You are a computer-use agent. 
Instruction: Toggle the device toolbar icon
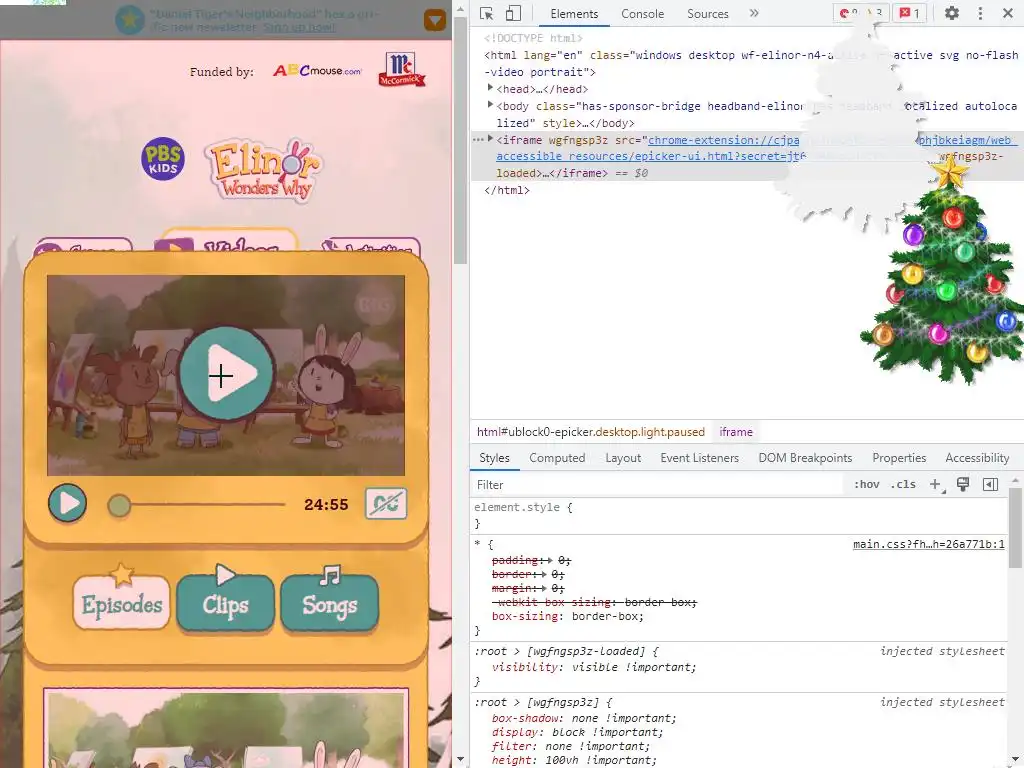513,13
